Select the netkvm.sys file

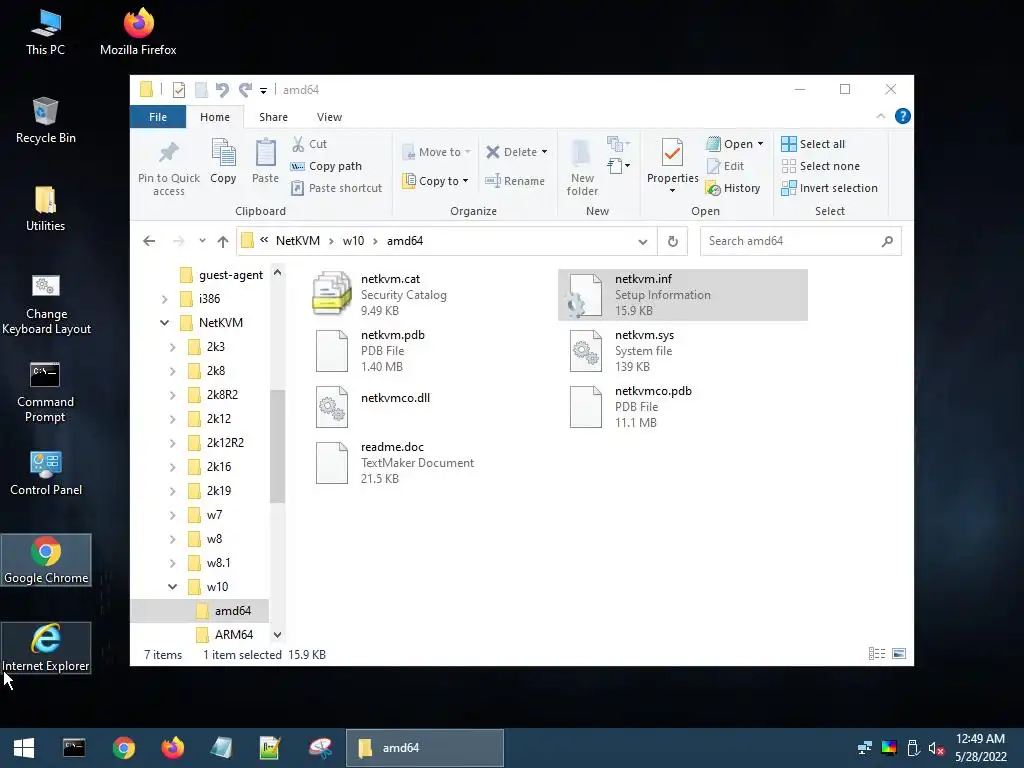click(682, 351)
